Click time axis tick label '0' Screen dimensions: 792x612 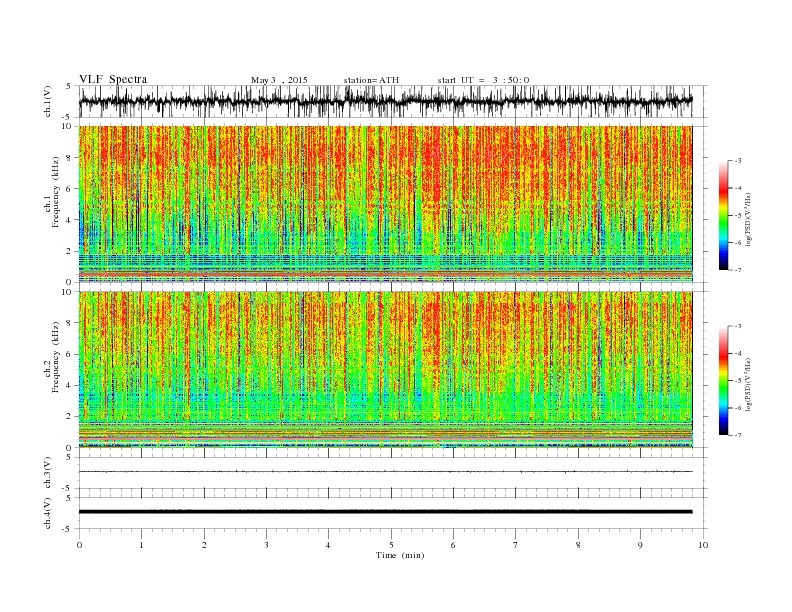[x=79, y=545]
